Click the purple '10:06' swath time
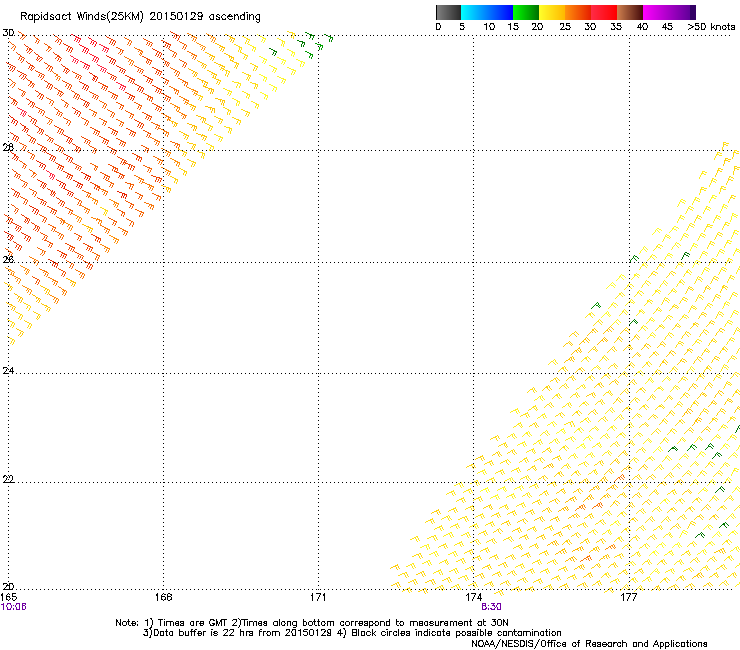The width and height of the screenshot is (740, 650). click(x=14, y=607)
